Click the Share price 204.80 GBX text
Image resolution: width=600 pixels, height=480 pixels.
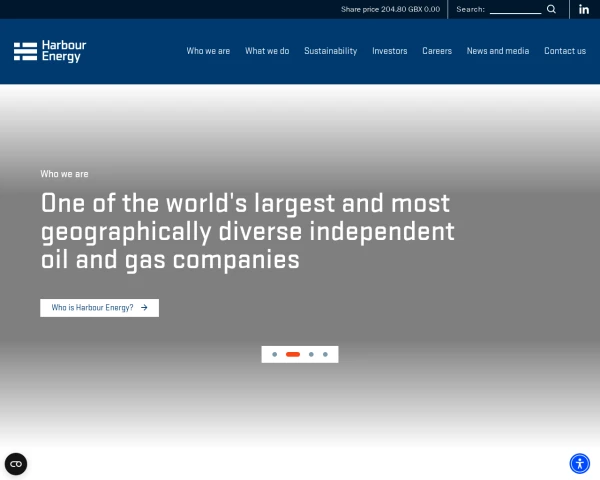[x=390, y=9]
